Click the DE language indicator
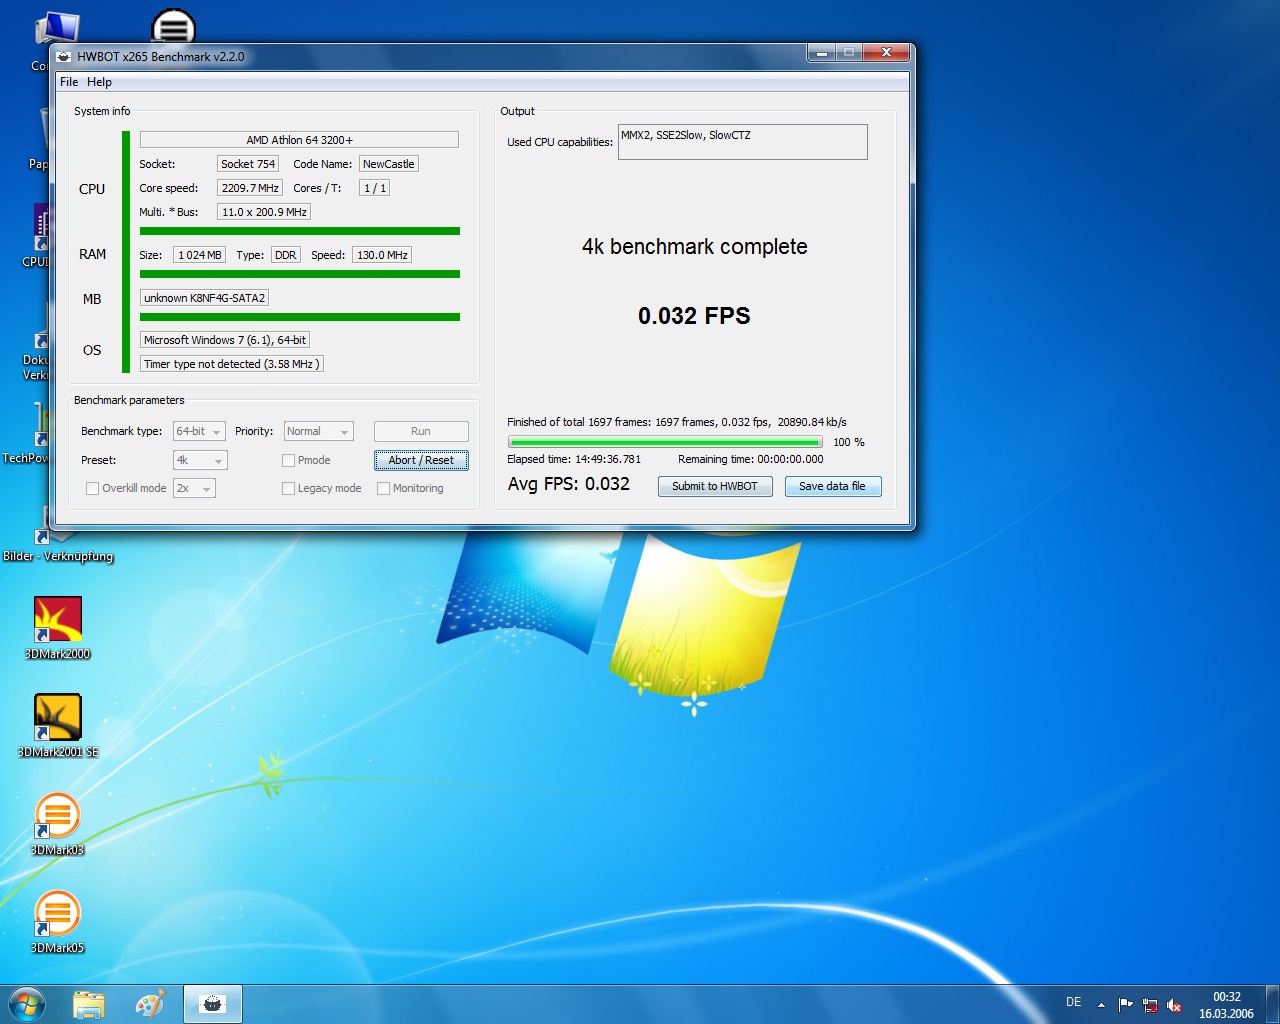Image resolution: width=1280 pixels, height=1024 pixels. coord(1073,1002)
